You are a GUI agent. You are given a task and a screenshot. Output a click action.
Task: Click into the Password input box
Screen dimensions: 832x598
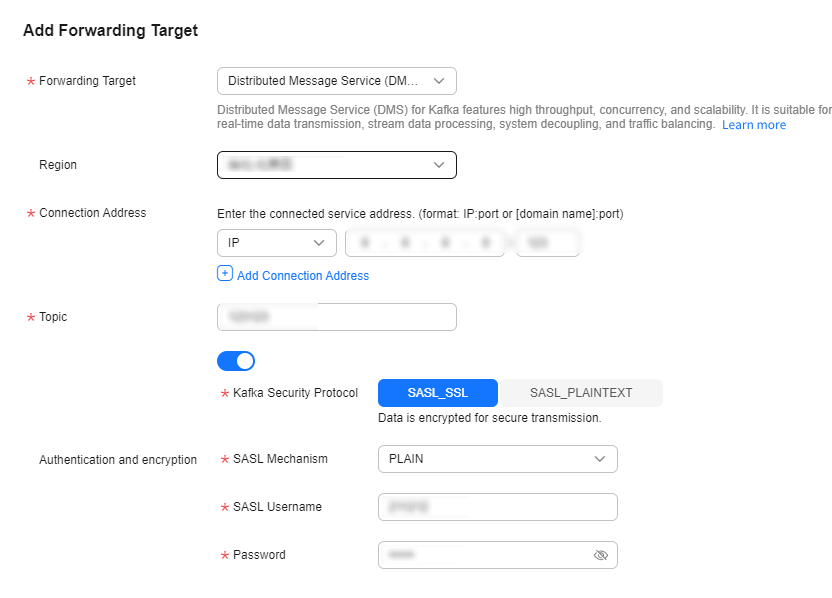(x=498, y=555)
